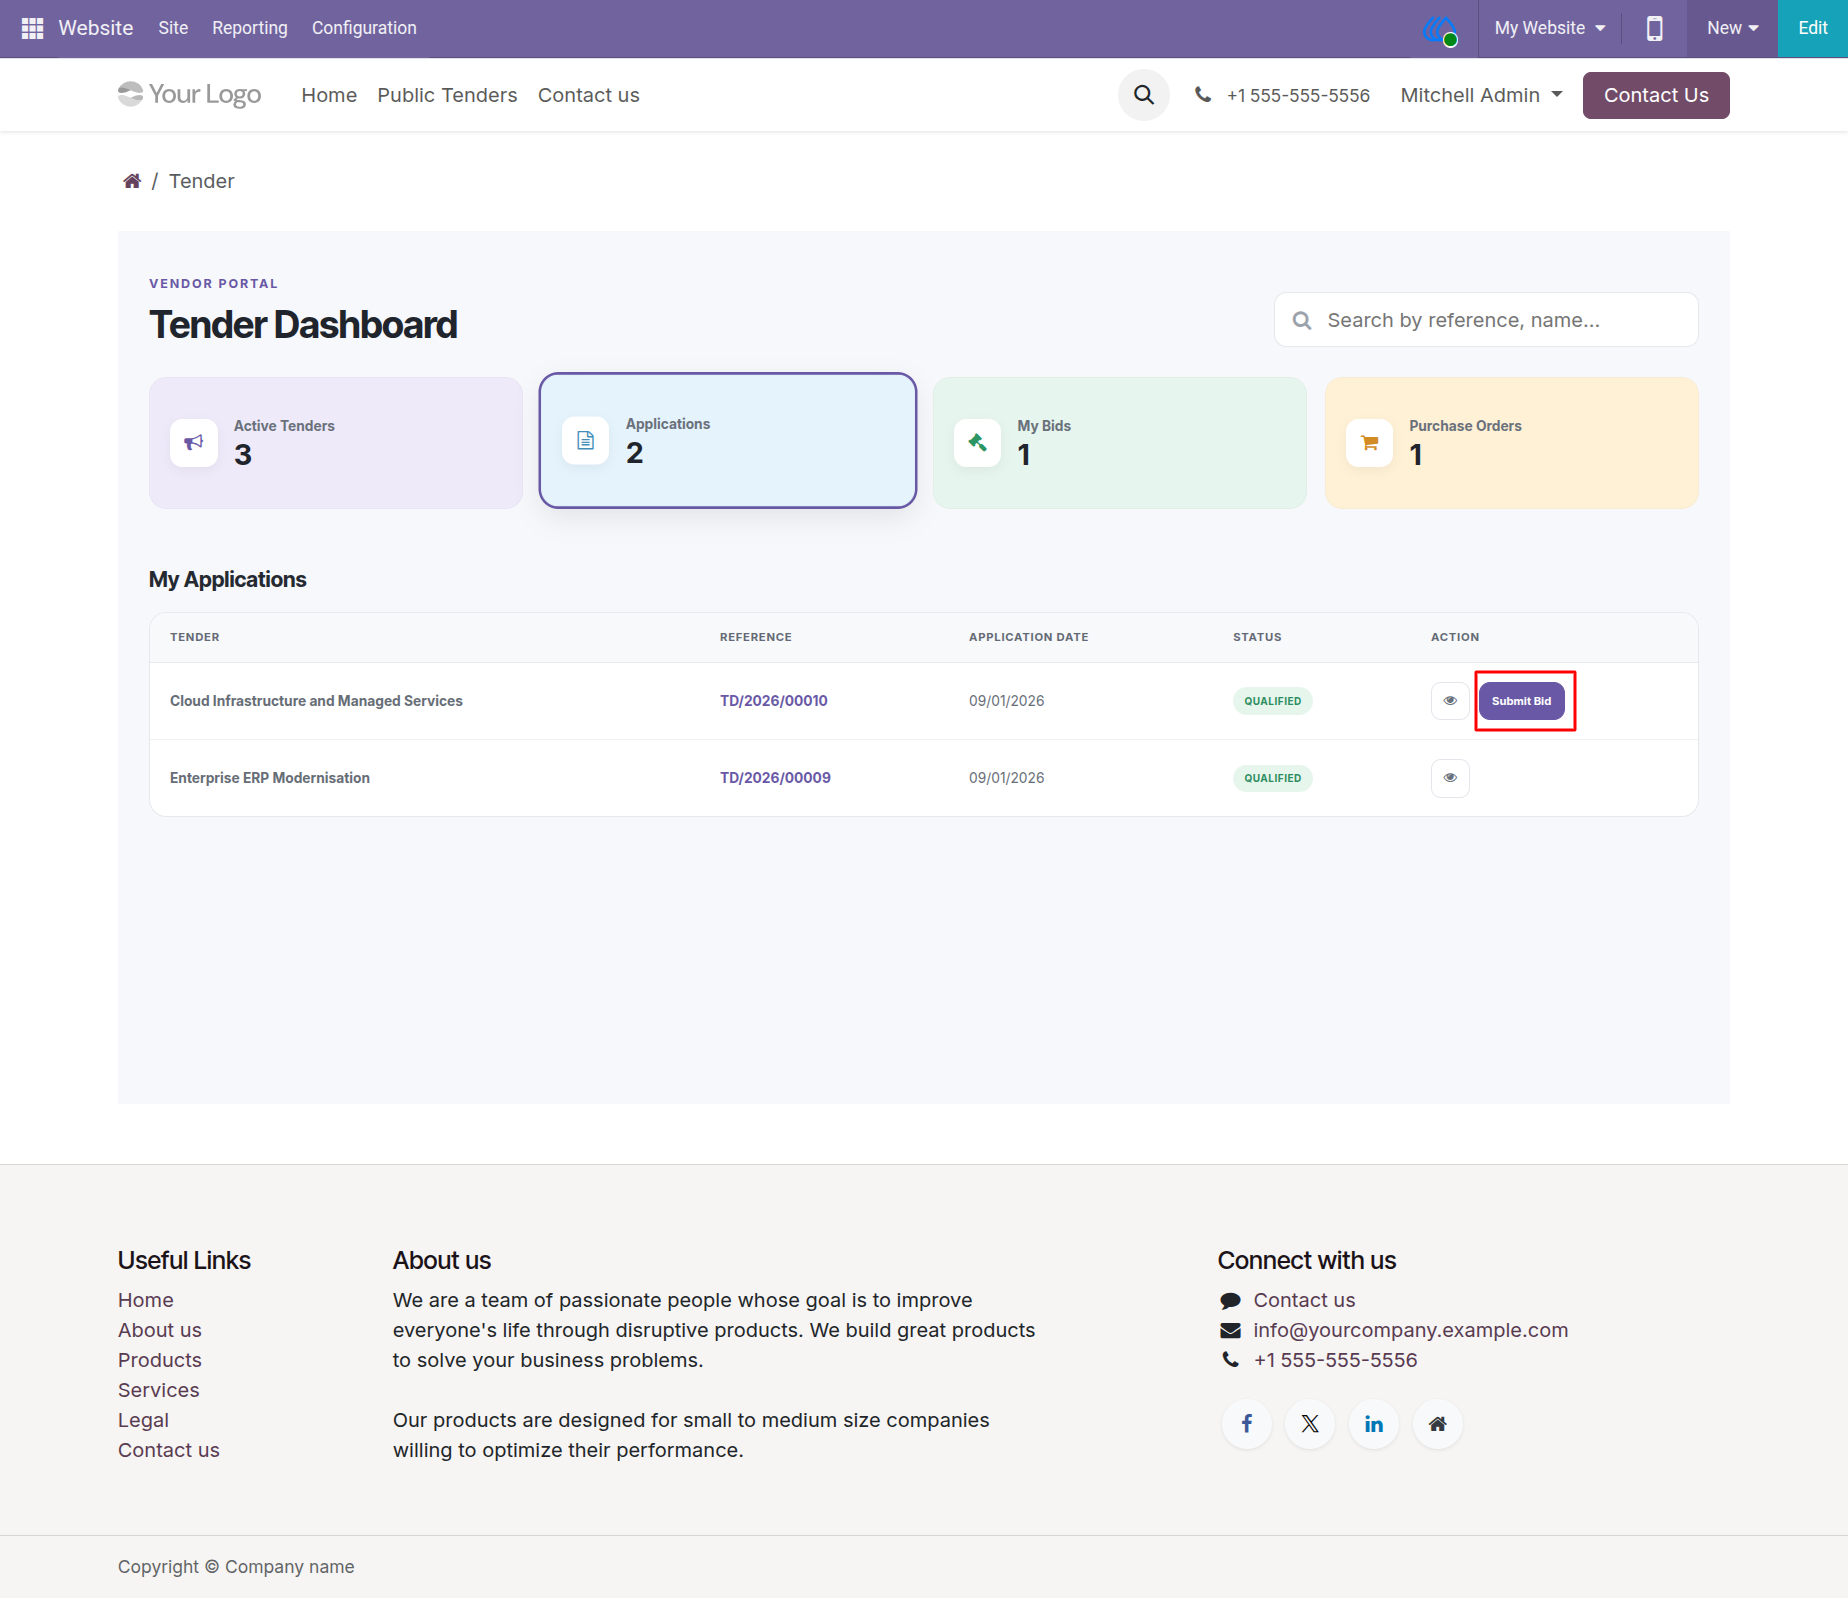This screenshot has height=1599, width=1848.
Task: View the Cloud Infrastructure application eye icon
Action: (1450, 701)
